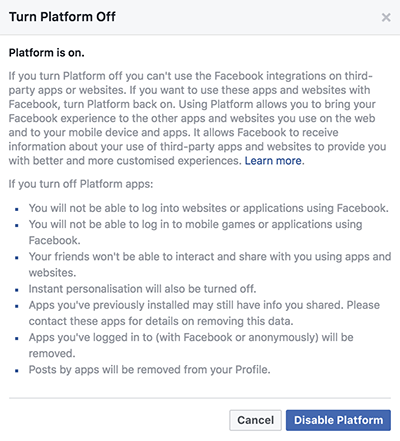Select the log into websites bullet text
The width and height of the screenshot is (400, 441).
coord(209,208)
